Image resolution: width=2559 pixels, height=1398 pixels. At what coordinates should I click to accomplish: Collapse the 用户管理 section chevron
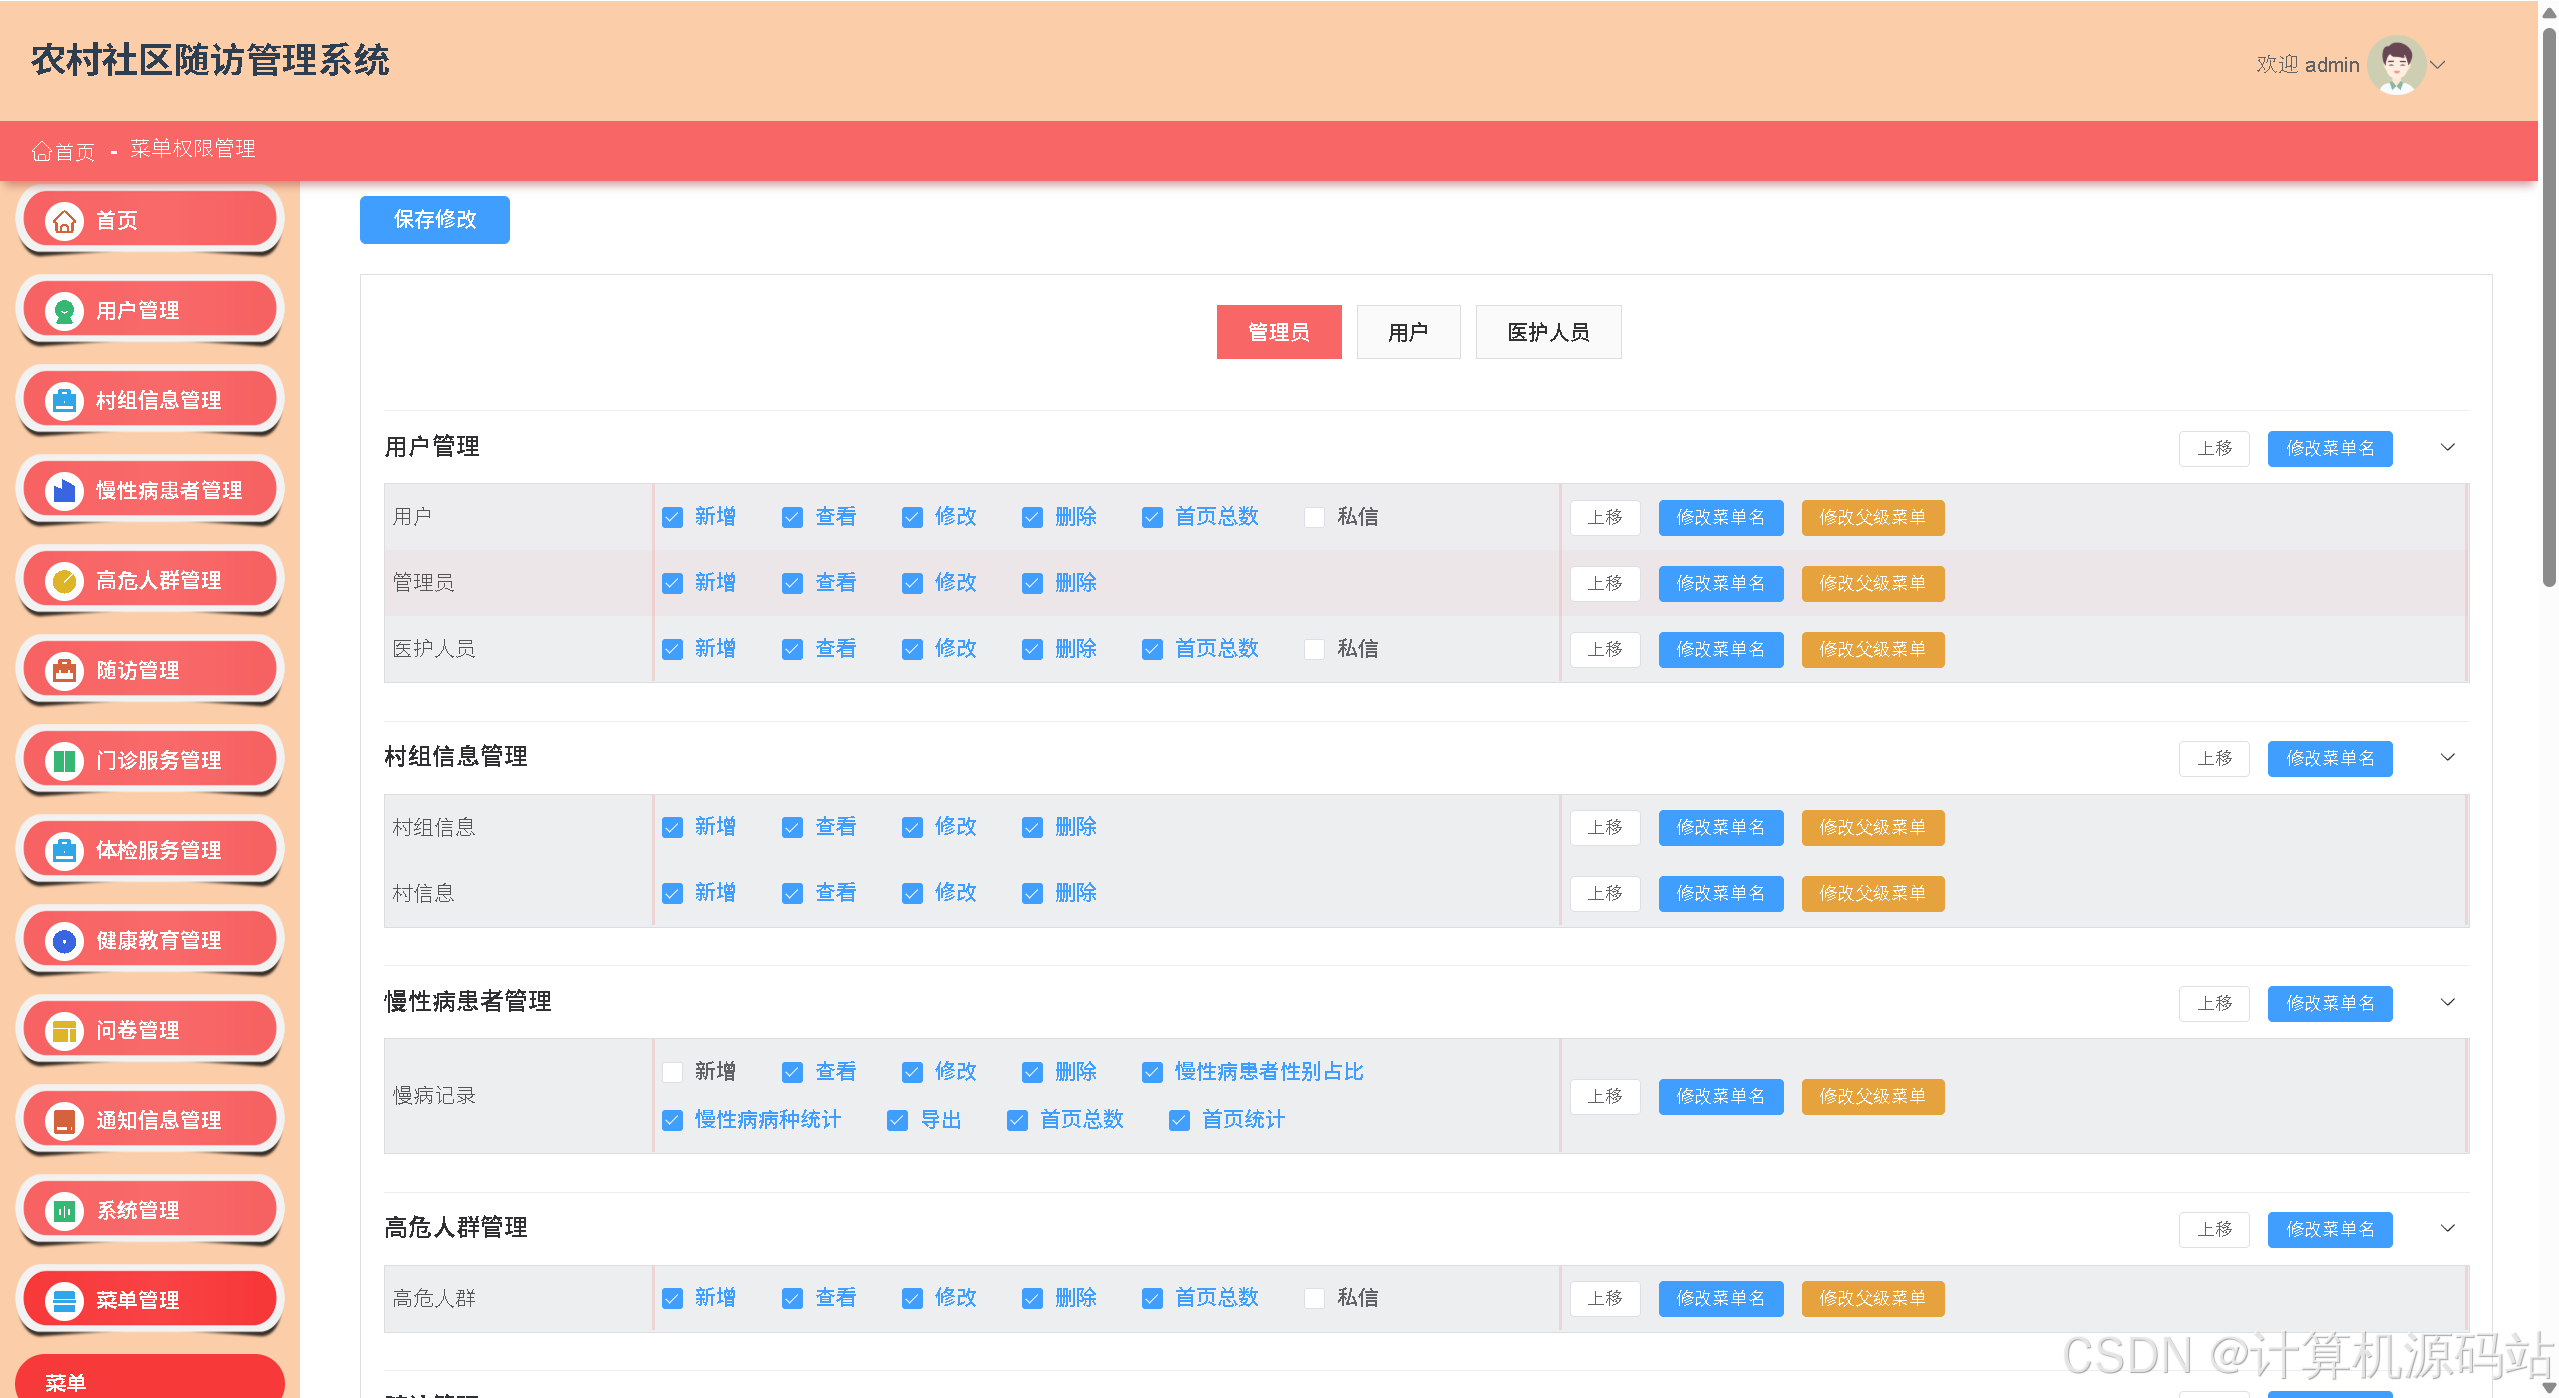coord(2447,447)
